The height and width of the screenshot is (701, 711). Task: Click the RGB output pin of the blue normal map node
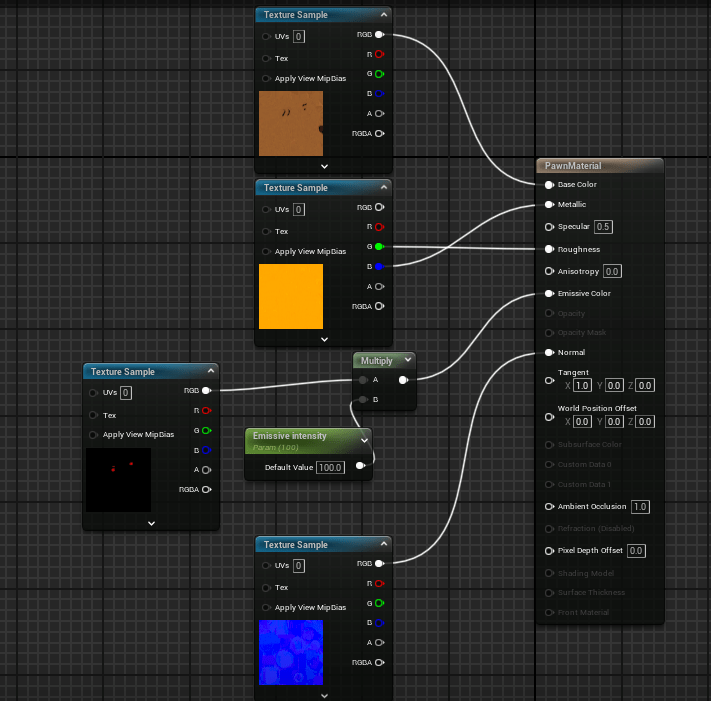pyautogui.click(x=379, y=564)
